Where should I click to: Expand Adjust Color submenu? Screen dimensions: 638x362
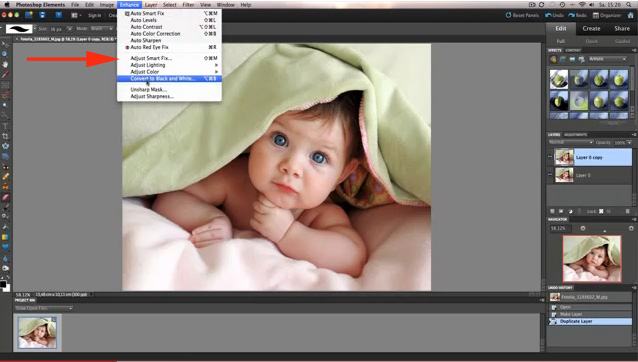[x=169, y=72]
